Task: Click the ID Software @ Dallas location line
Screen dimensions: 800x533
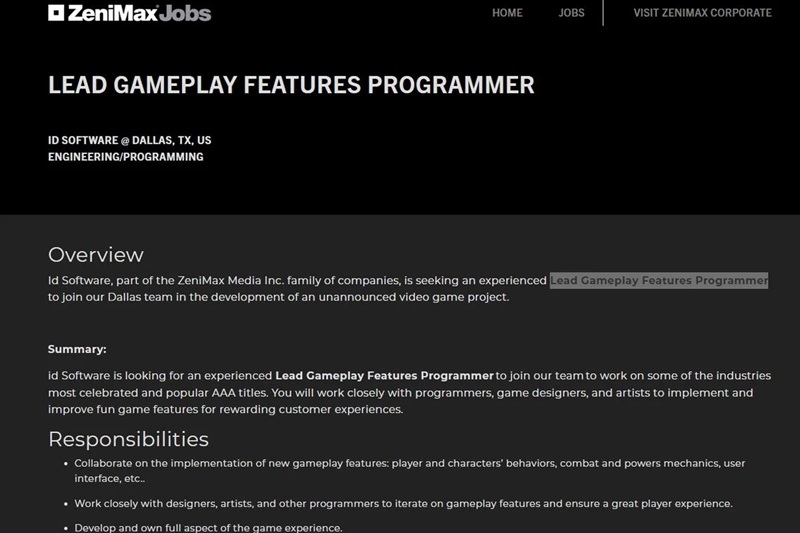Action: click(x=129, y=140)
